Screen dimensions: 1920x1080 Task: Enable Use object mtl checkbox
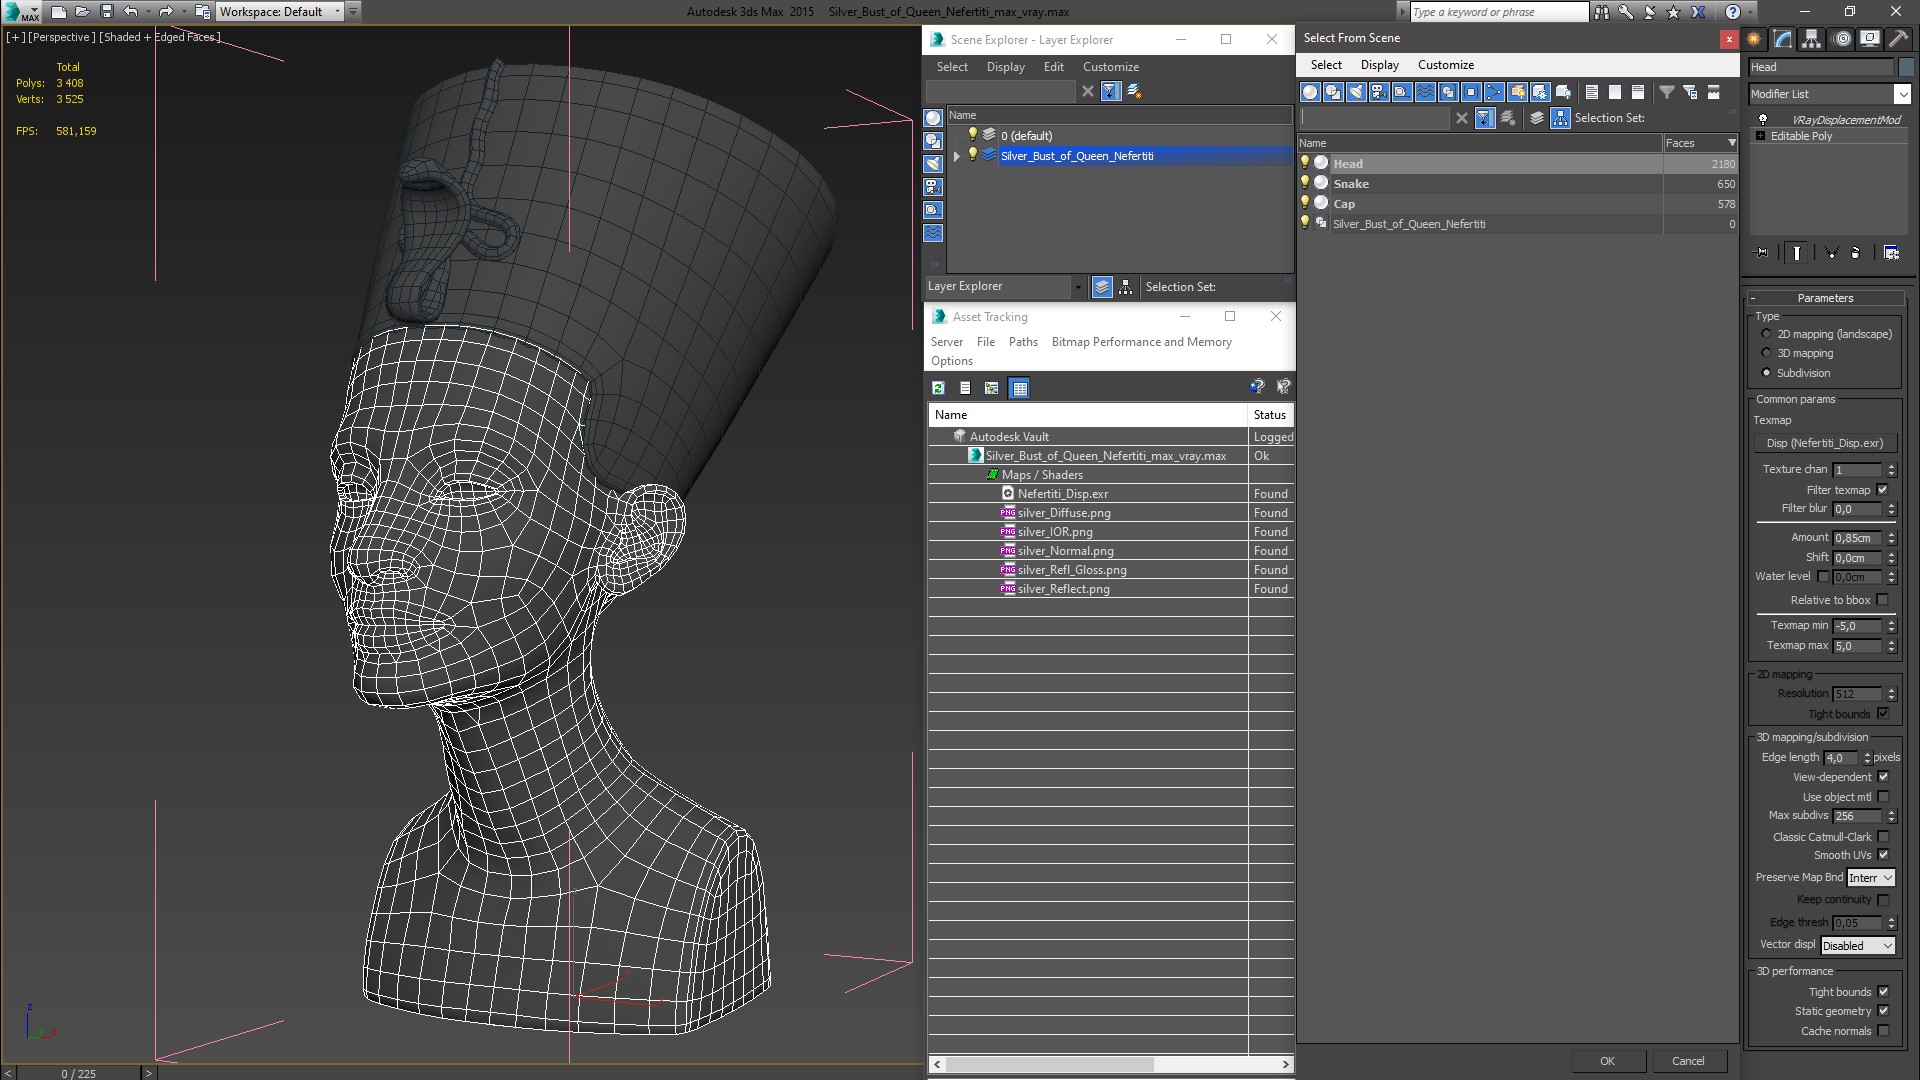1883,797
